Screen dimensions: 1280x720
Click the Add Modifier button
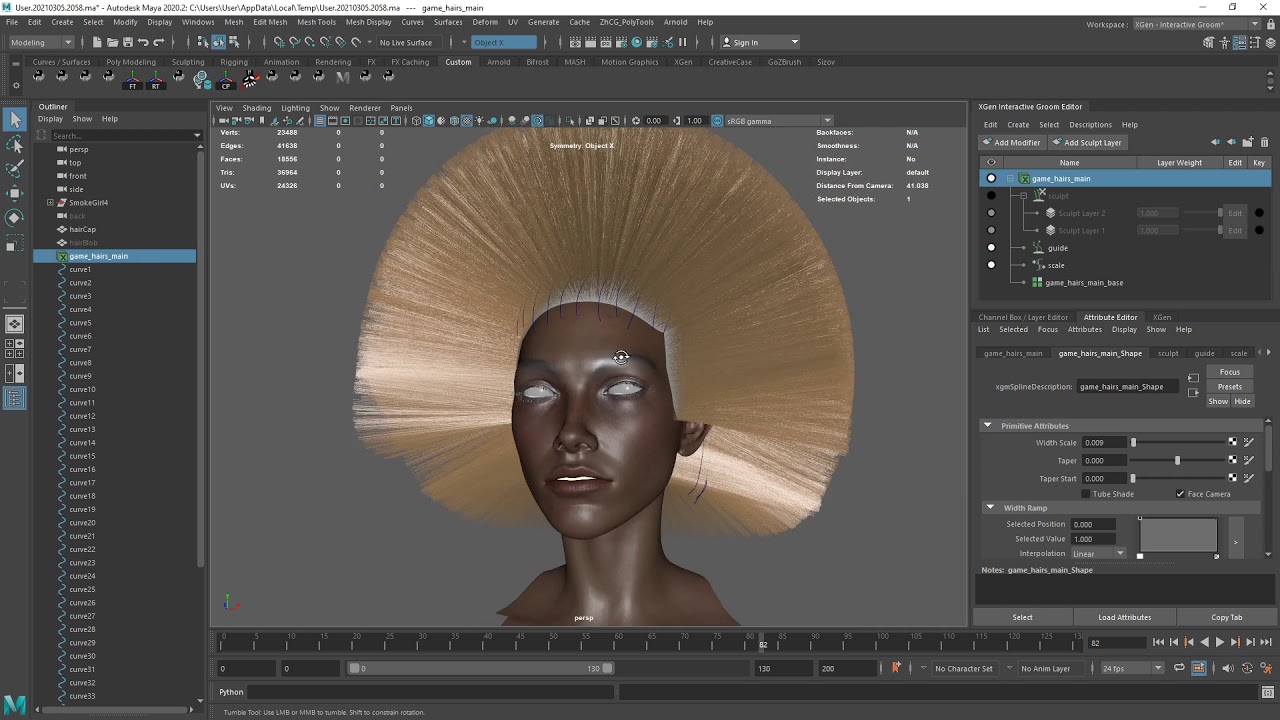click(x=1012, y=142)
